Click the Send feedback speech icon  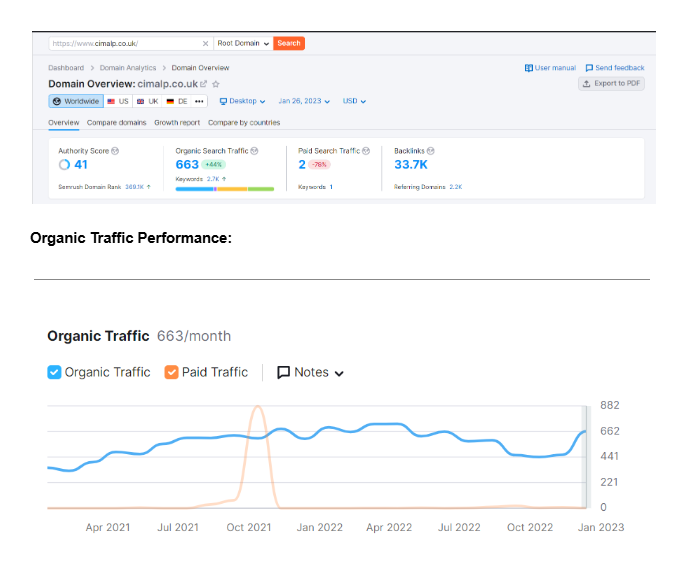tap(589, 68)
